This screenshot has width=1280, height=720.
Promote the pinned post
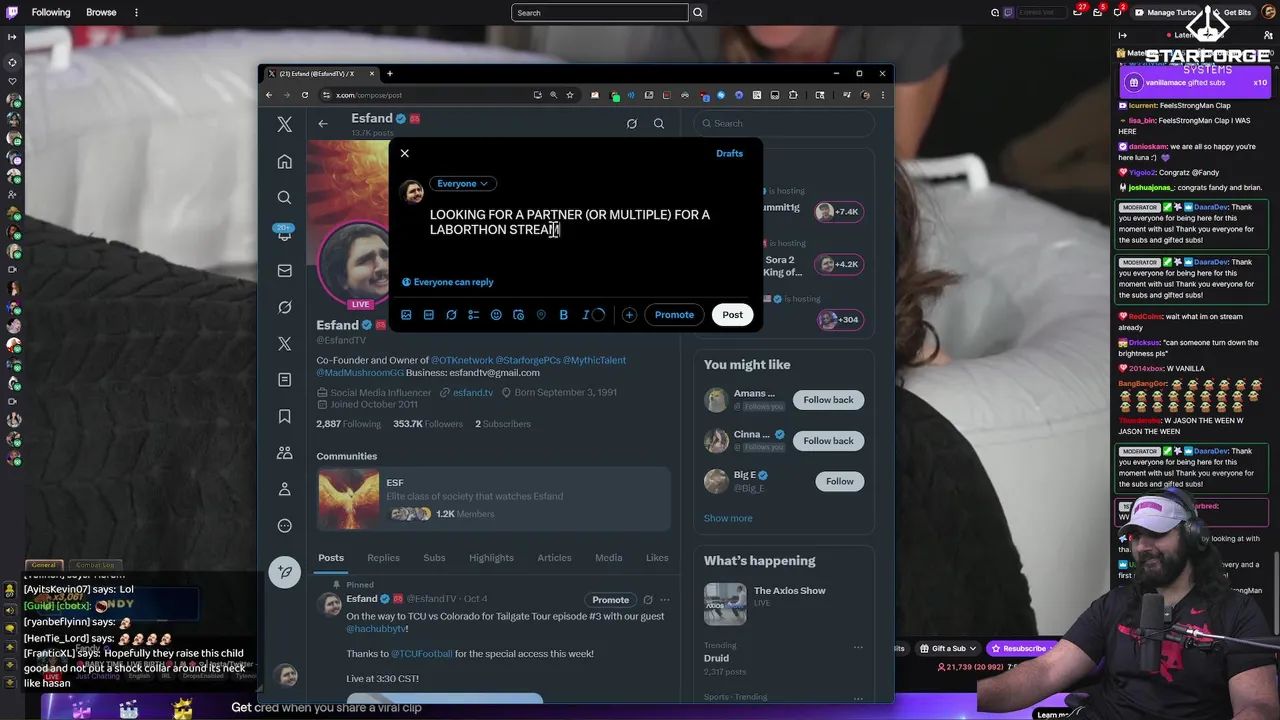tap(610, 600)
